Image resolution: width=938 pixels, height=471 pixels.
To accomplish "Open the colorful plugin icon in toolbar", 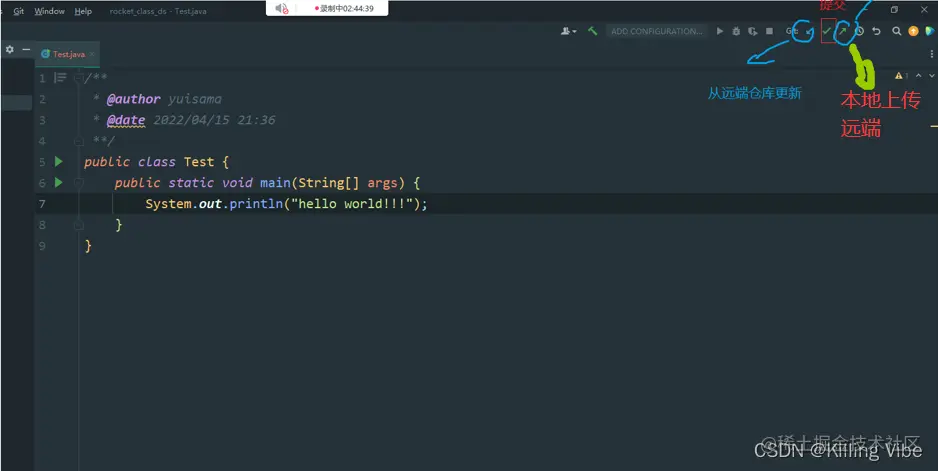I will pyautogui.click(x=930, y=31).
